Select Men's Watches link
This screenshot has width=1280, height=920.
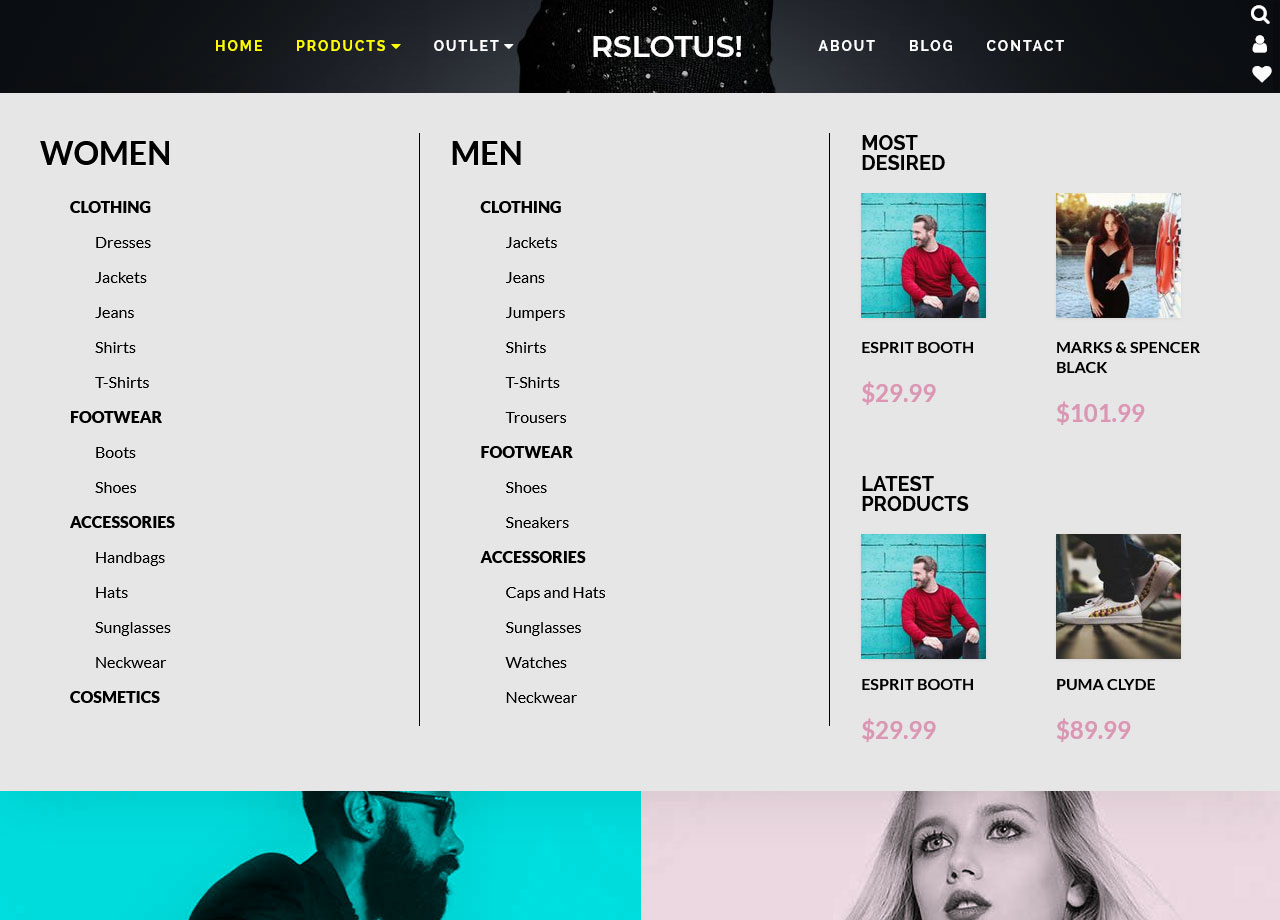[x=536, y=662]
